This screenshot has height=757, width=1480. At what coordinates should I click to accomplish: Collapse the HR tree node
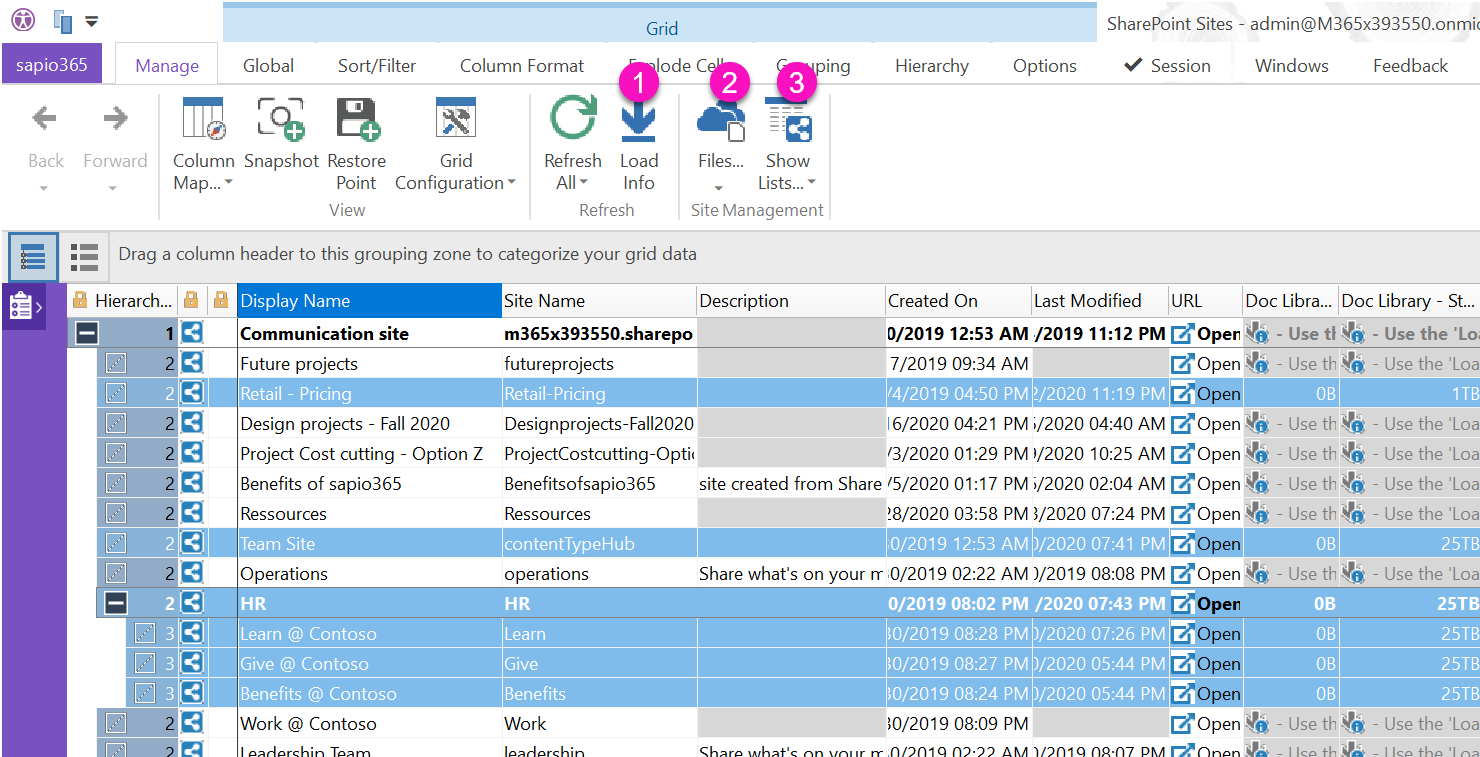point(116,603)
